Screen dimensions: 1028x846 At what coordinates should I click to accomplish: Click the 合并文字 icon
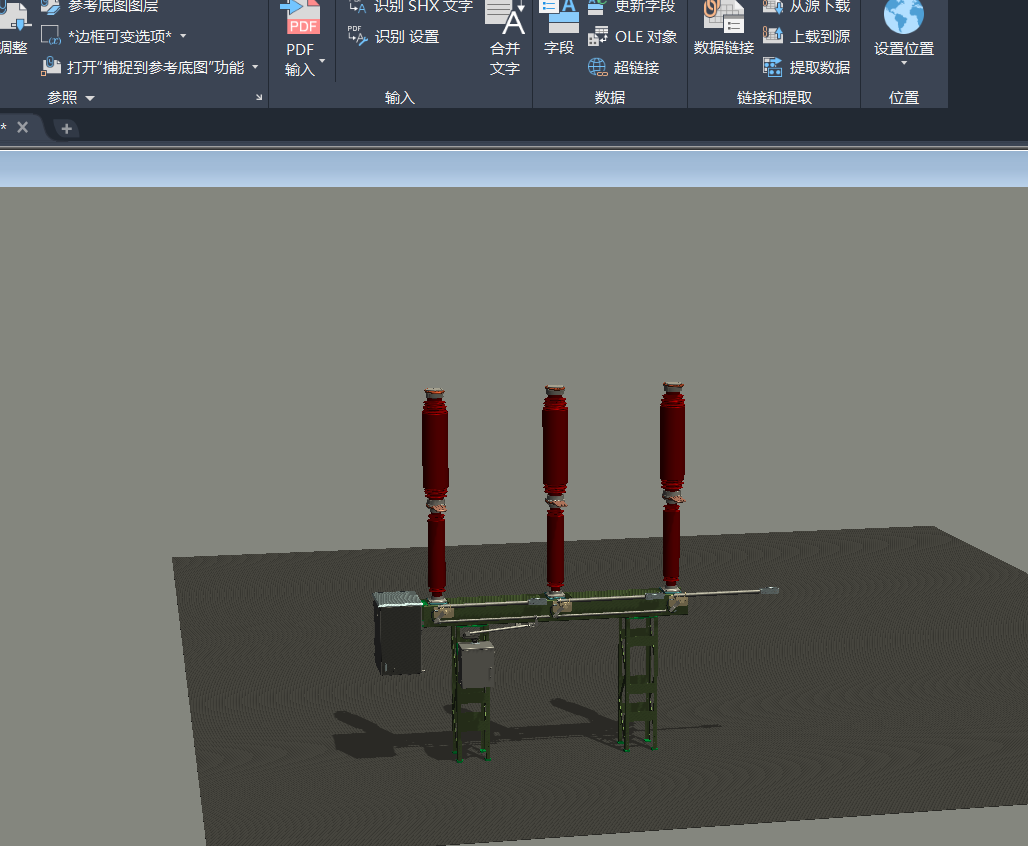tap(505, 18)
